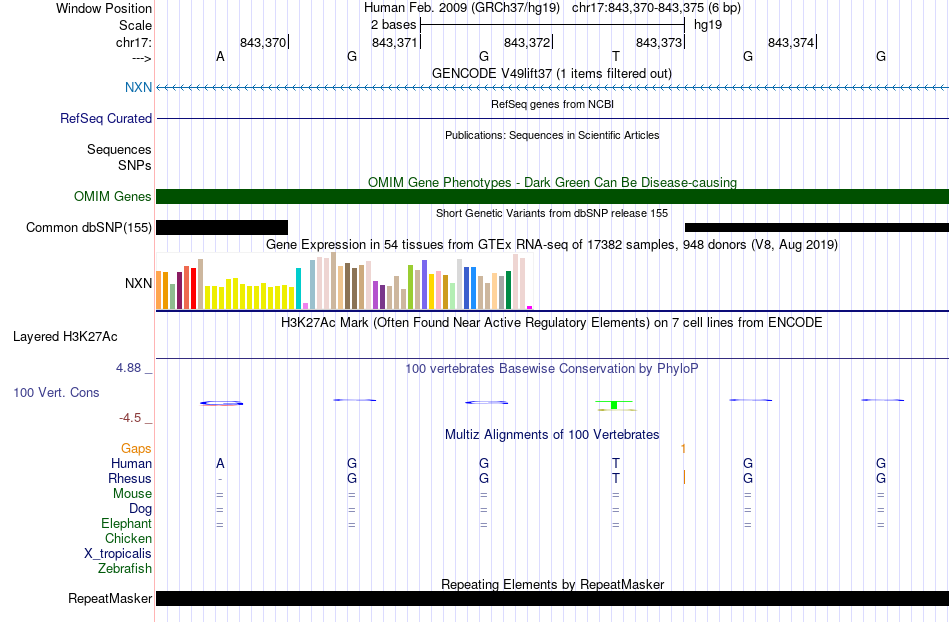Click the 100 Vert. Cons track label
This screenshot has width=950, height=622.
point(56,392)
